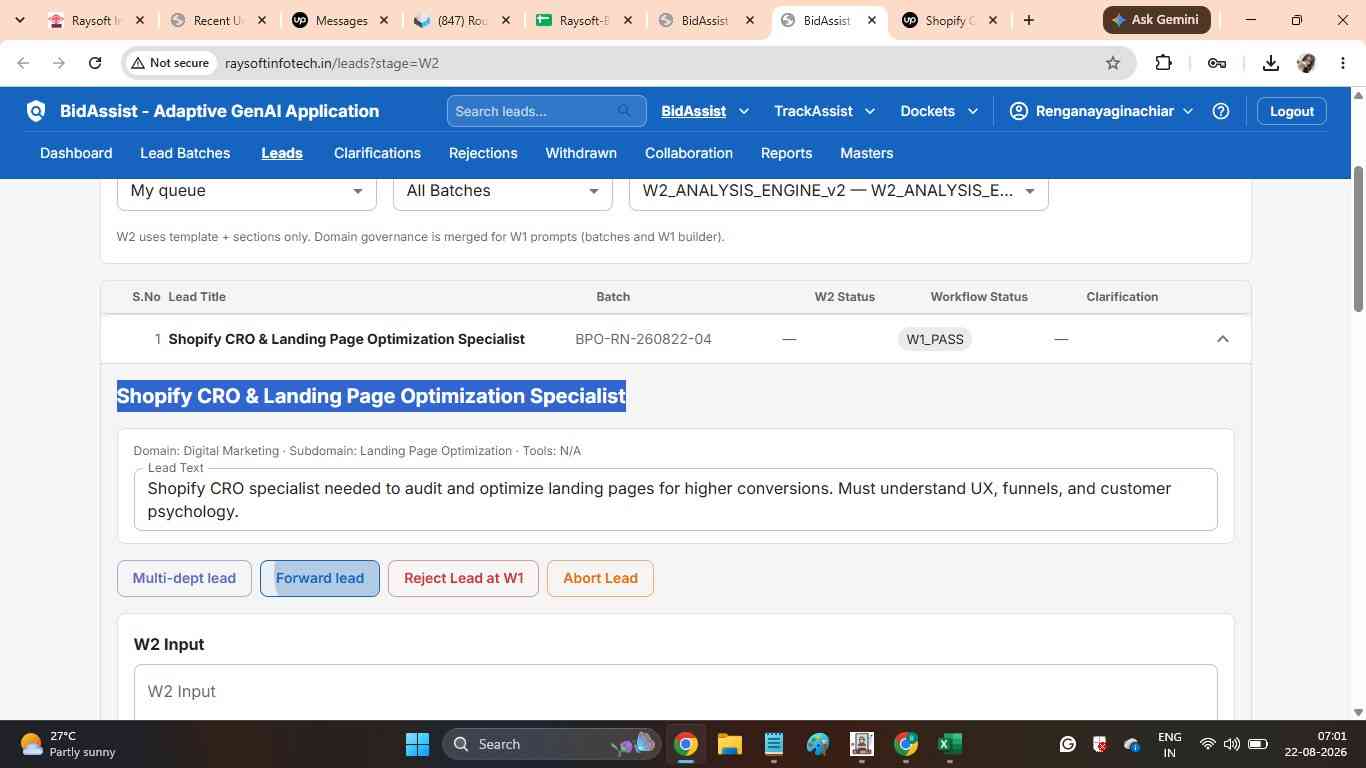Click the BidAssist shield logo icon
The height and width of the screenshot is (768, 1366).
coord(36,111)
